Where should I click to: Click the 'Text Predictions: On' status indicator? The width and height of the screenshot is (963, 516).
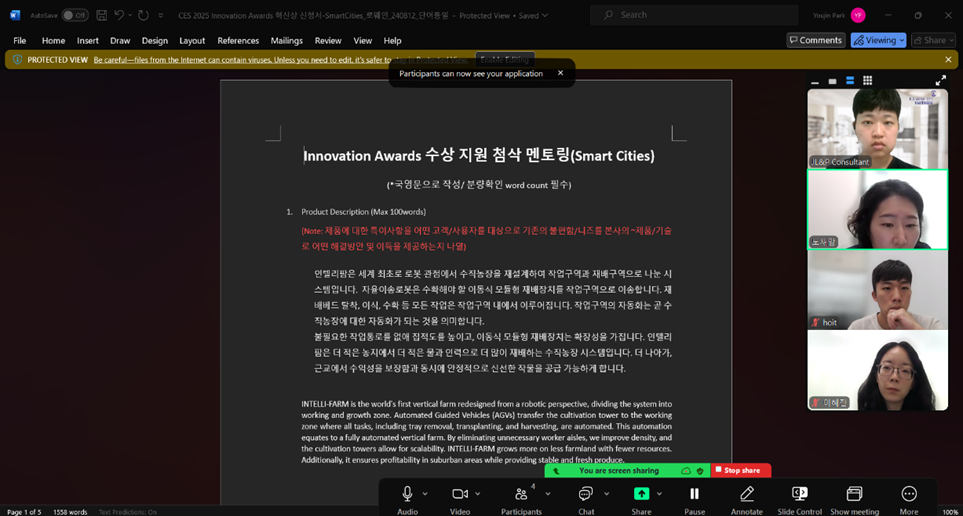pos(128,512)
